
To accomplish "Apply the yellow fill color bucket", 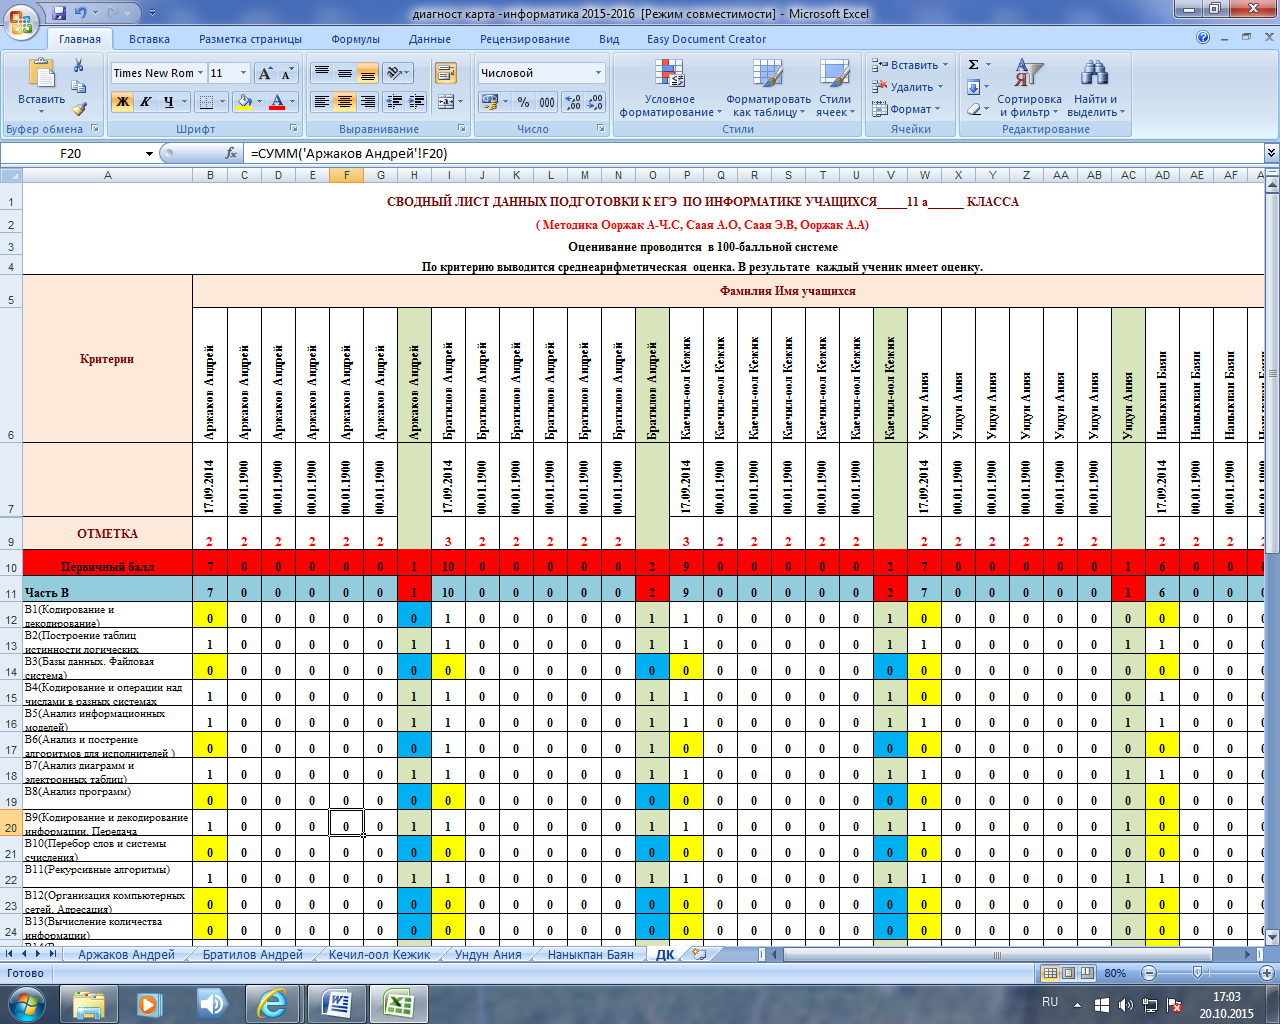I will (x=243, y=101).
